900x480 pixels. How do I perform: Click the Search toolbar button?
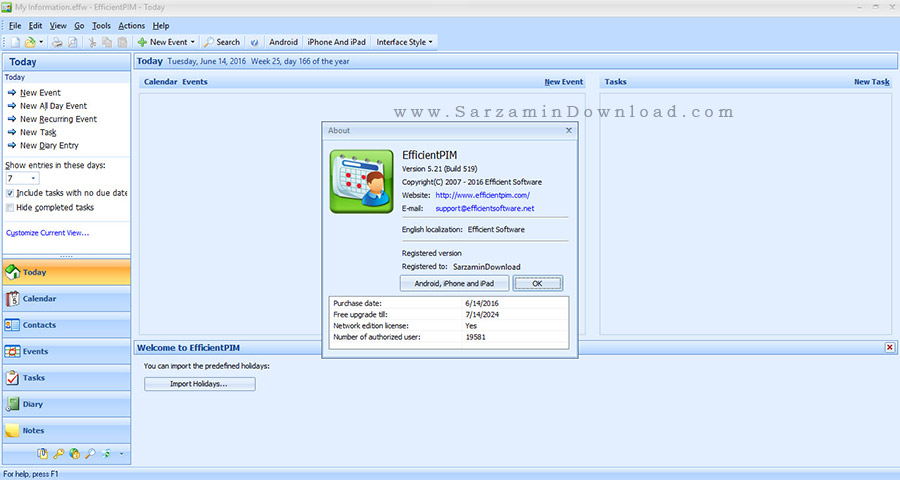pos(222,42)
